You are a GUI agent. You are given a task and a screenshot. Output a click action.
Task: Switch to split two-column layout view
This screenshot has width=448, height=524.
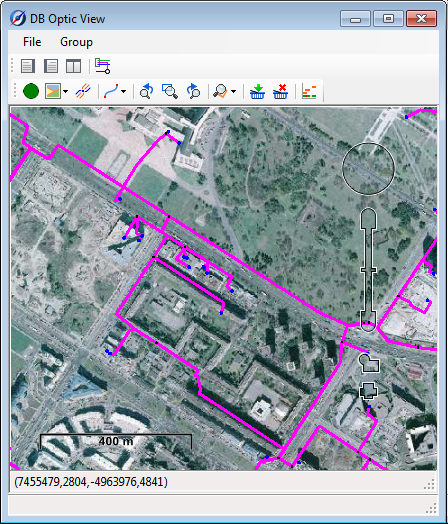(73, 66)
